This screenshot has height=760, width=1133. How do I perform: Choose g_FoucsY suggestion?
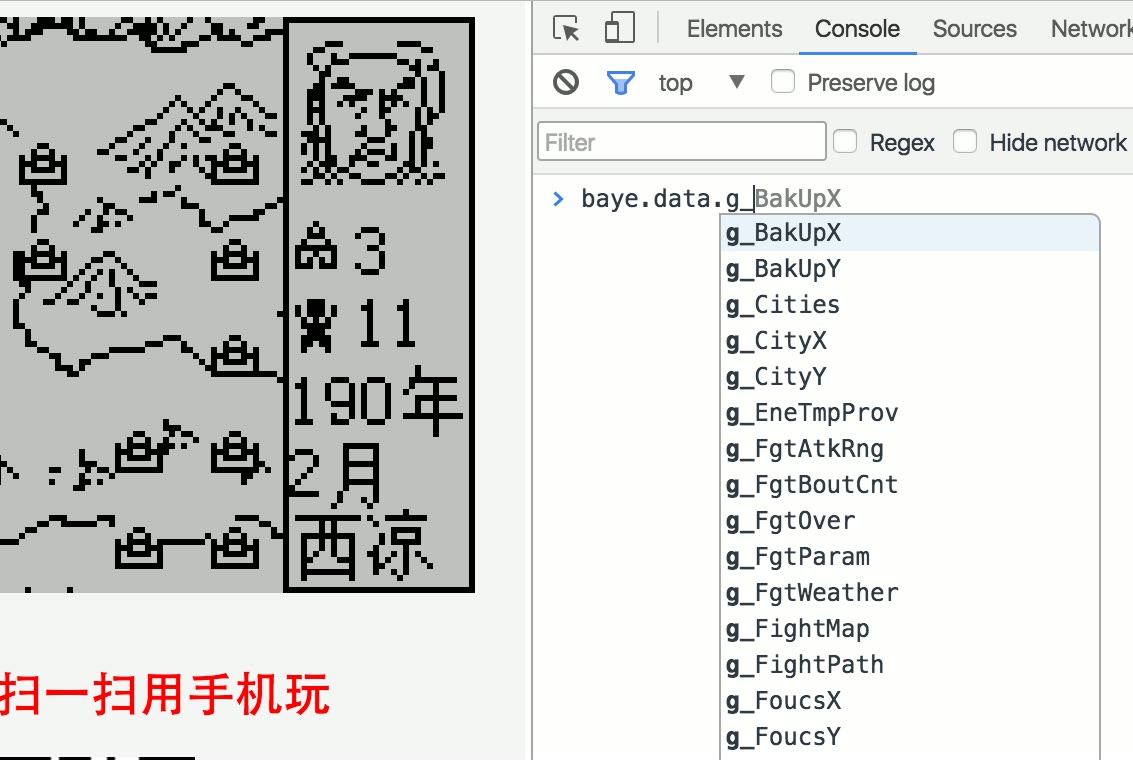point(910,737)
